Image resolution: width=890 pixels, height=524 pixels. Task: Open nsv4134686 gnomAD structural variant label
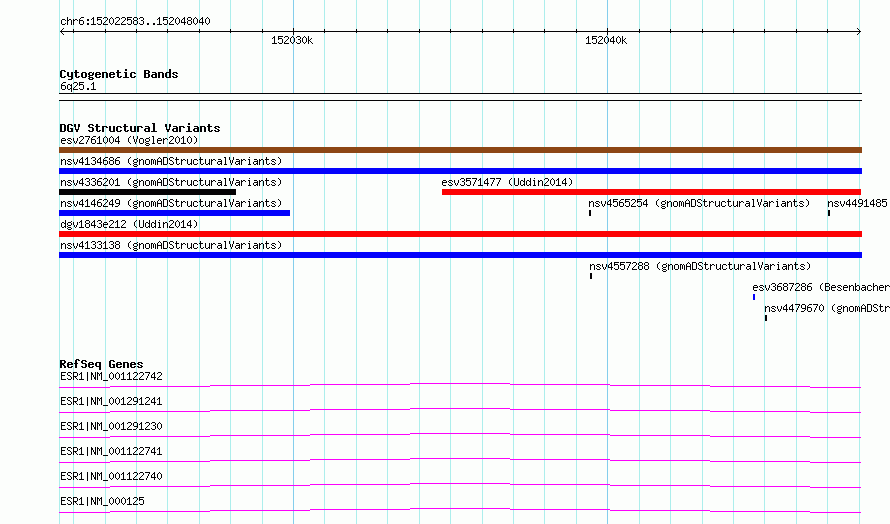click(171, 161)
